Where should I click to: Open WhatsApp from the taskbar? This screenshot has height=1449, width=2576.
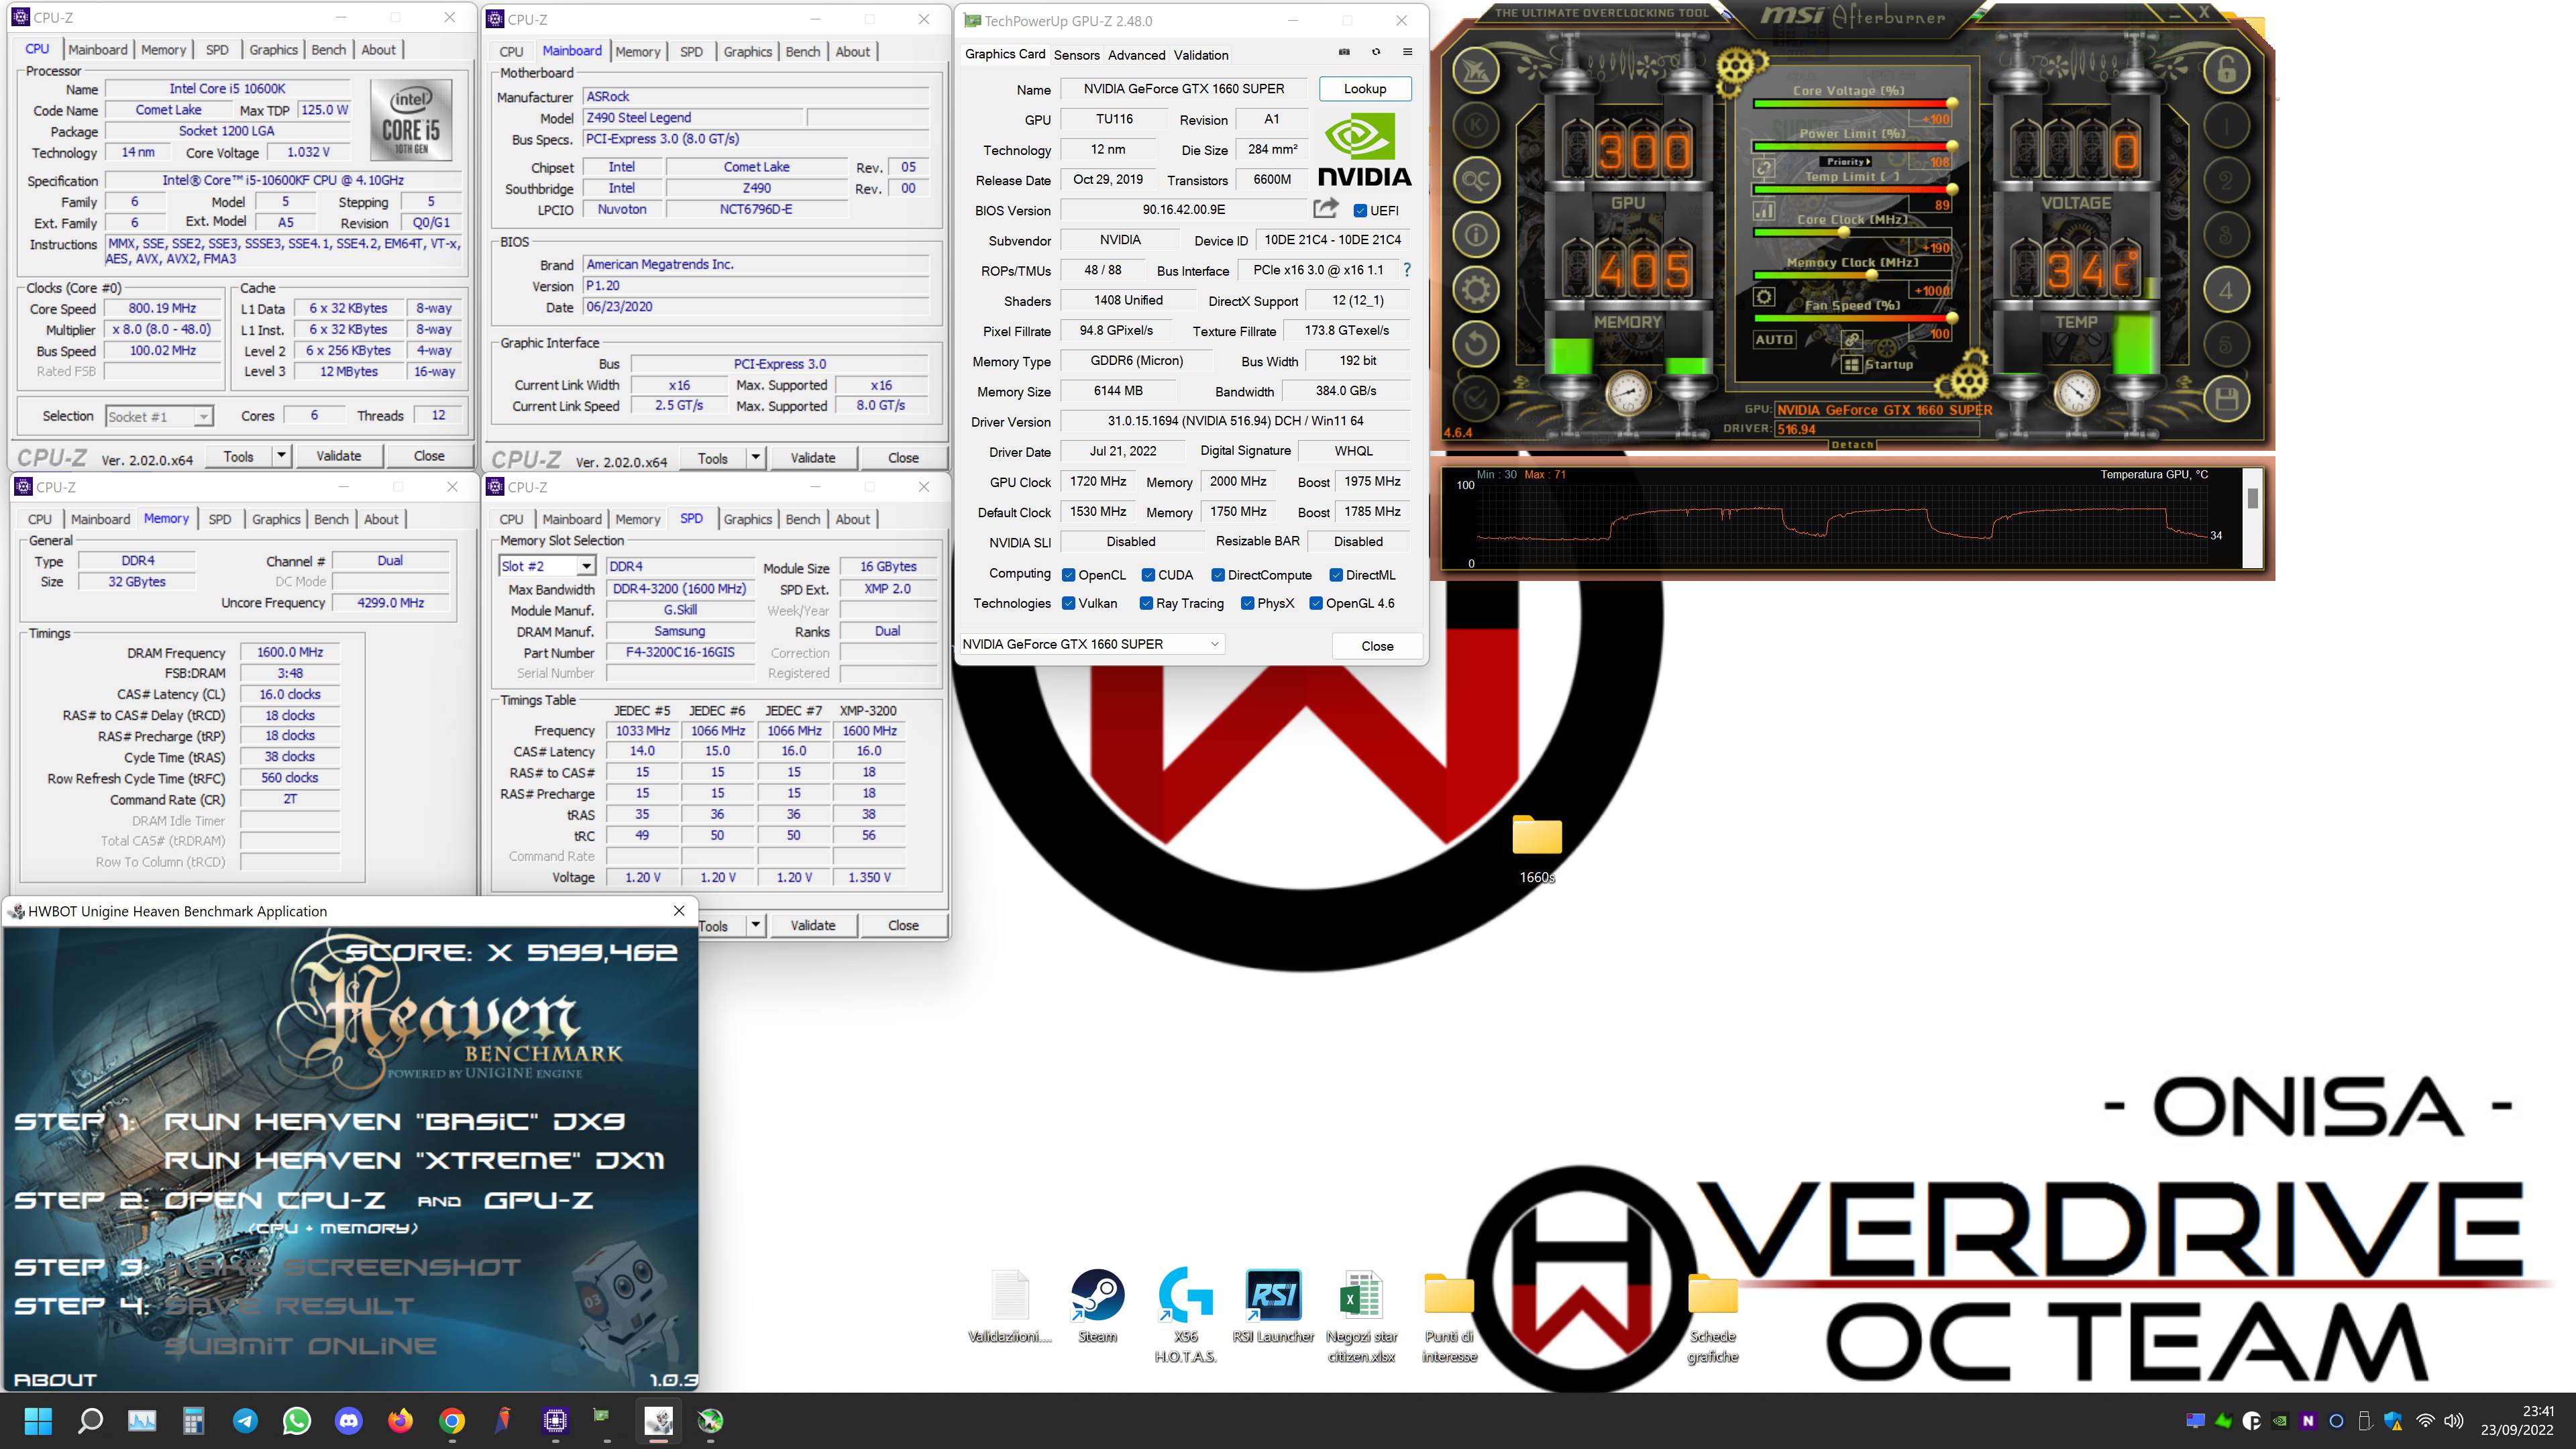pos(297,1420)
